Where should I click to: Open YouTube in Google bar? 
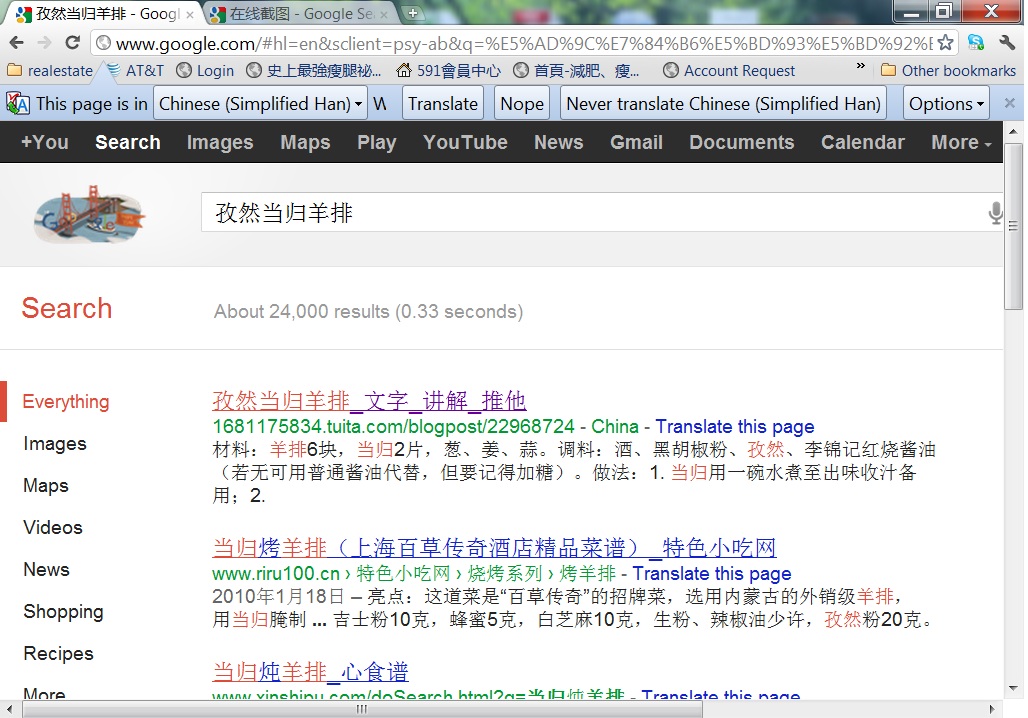point(465,142)
